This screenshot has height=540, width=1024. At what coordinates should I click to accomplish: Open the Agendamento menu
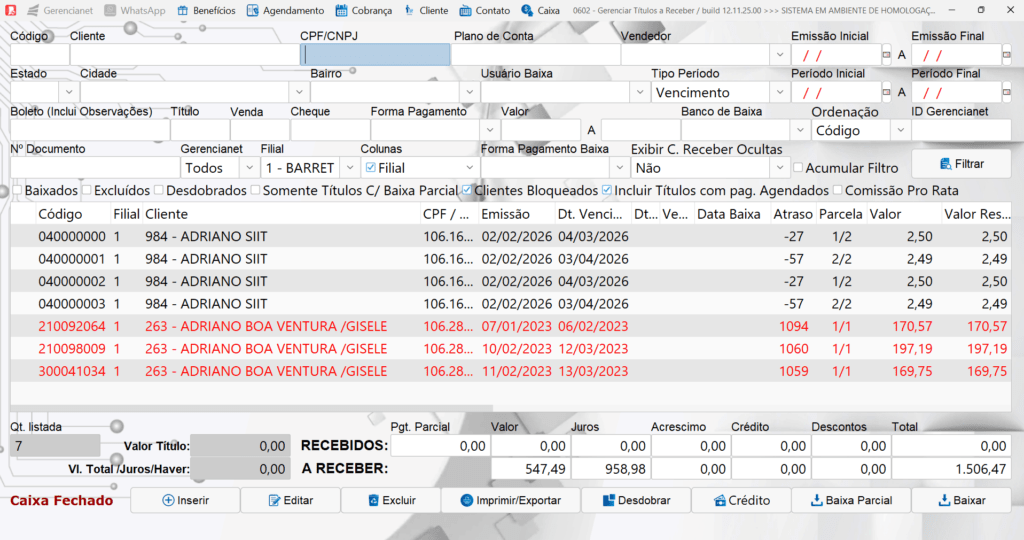coord(285,10)
